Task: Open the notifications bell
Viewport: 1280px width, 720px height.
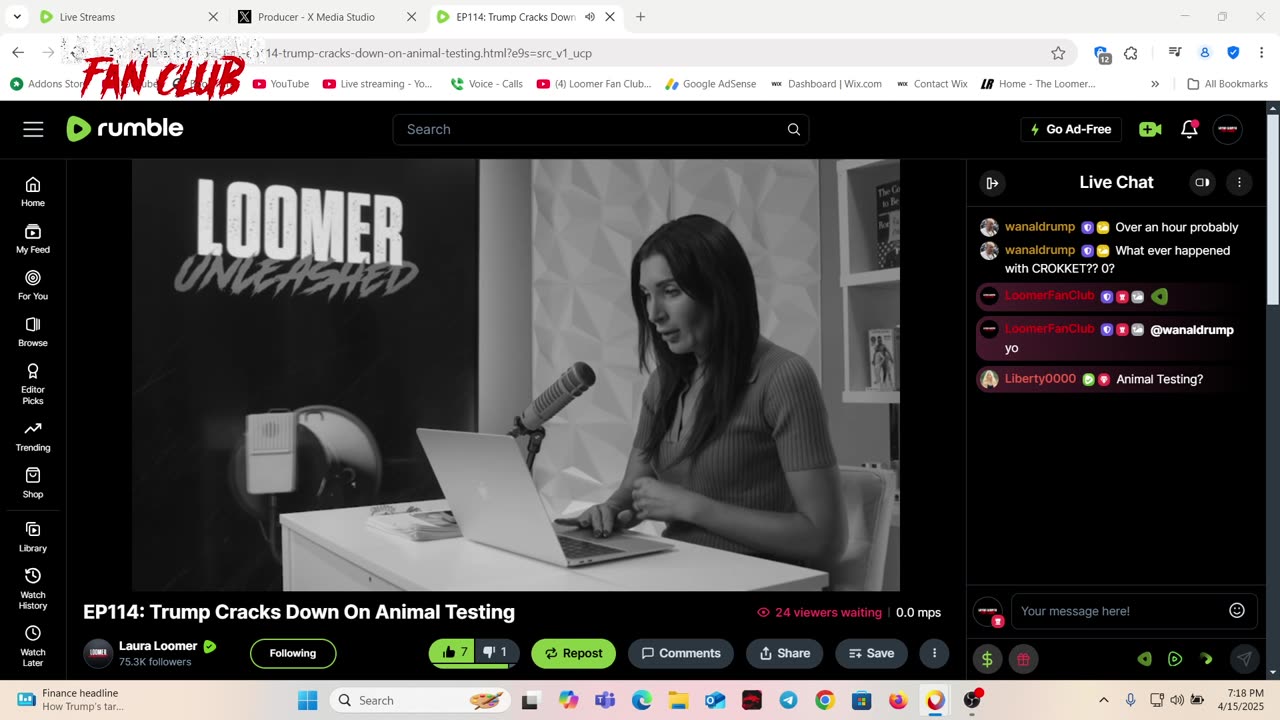Action: 1189,129
